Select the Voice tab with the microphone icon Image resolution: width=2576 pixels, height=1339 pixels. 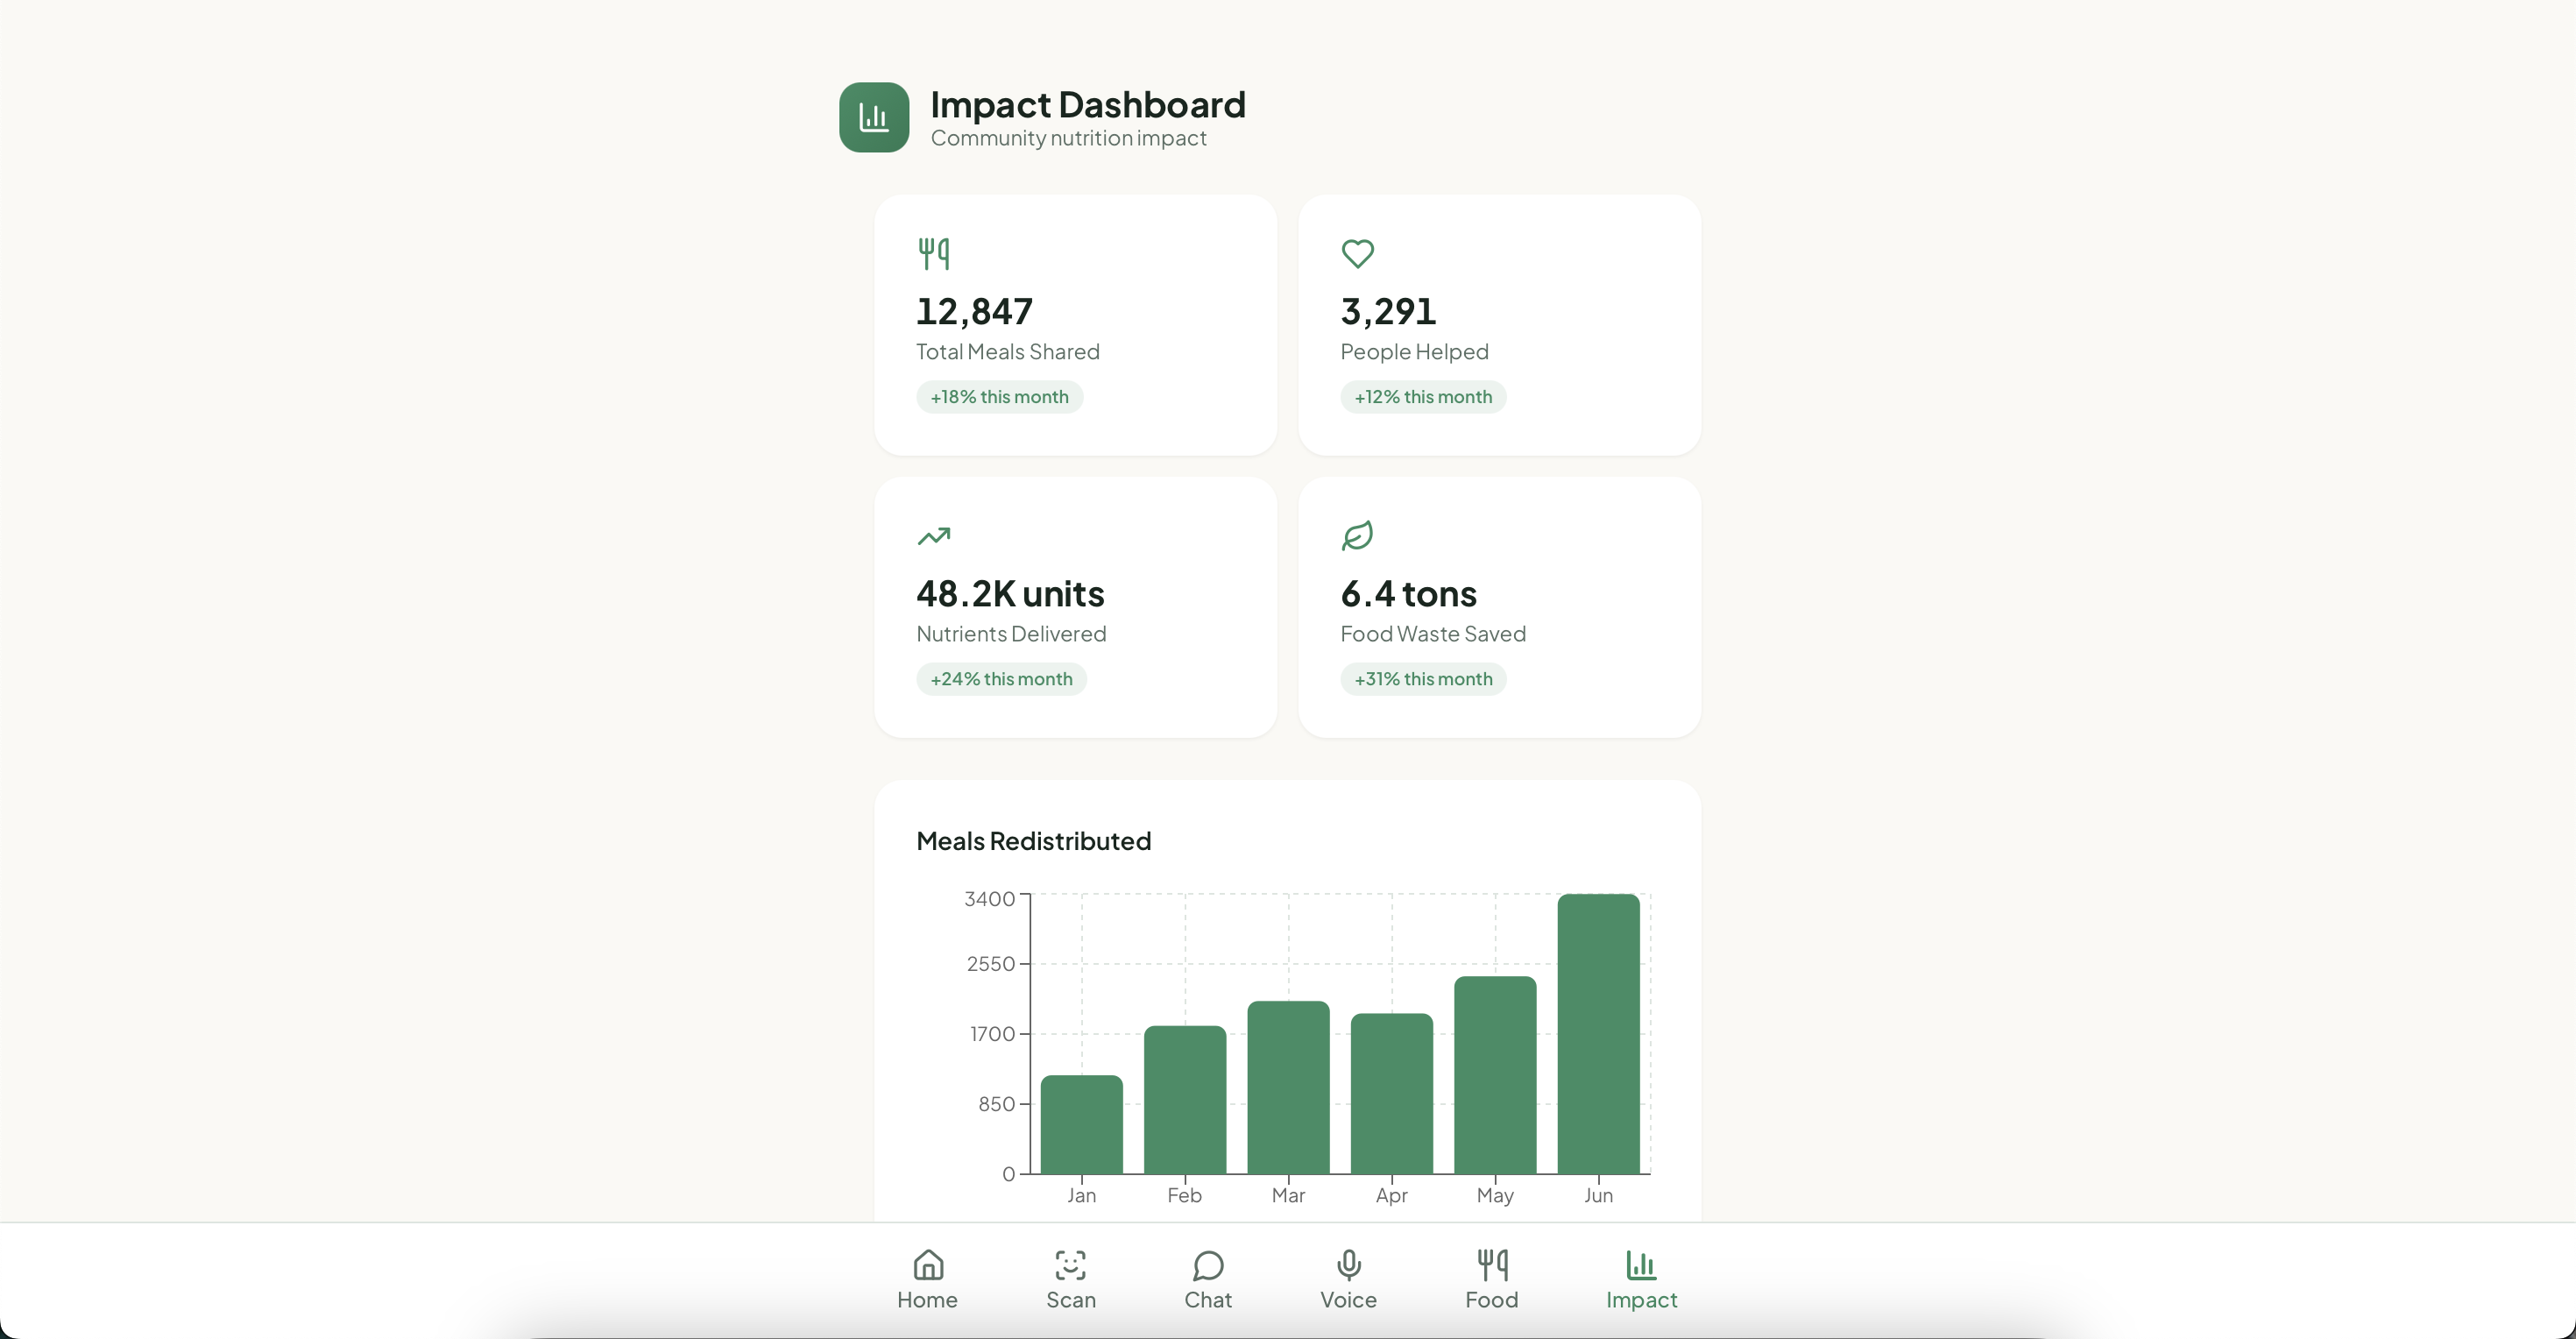[1348, 1279]
